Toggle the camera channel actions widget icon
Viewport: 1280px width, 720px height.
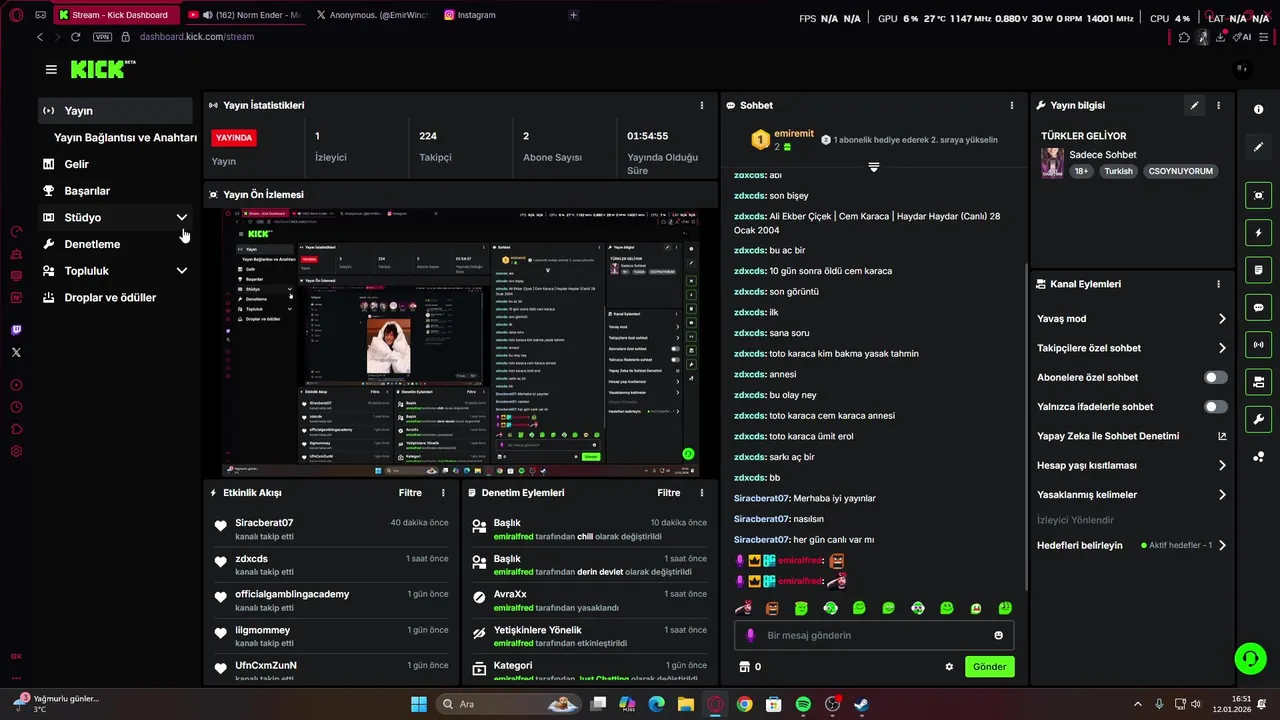pyautogui.click(x=1258, y=382)
